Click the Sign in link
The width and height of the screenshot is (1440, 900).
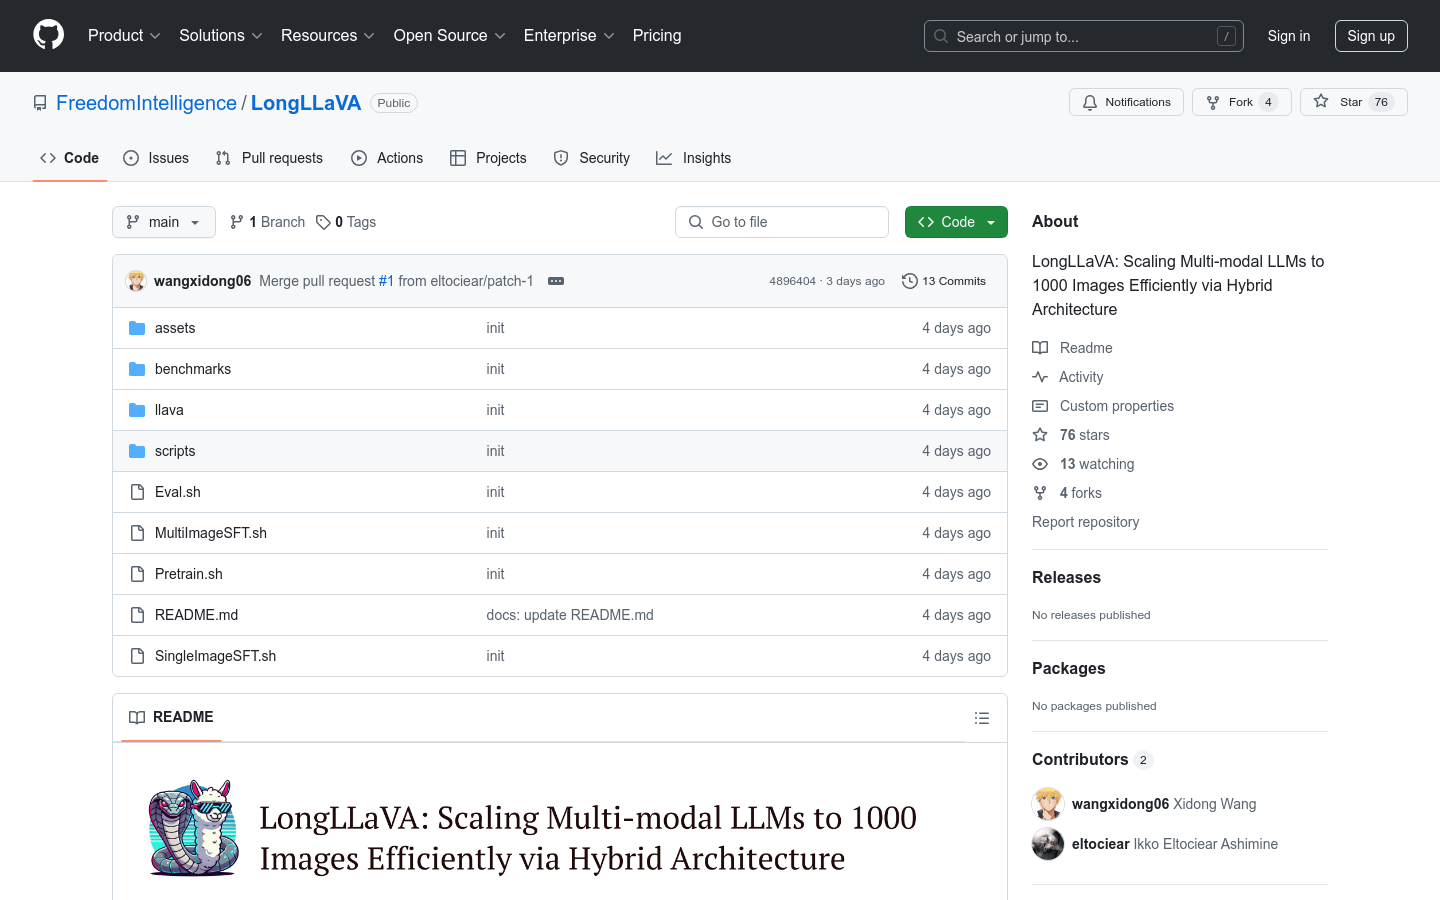tap(1289, 36)
